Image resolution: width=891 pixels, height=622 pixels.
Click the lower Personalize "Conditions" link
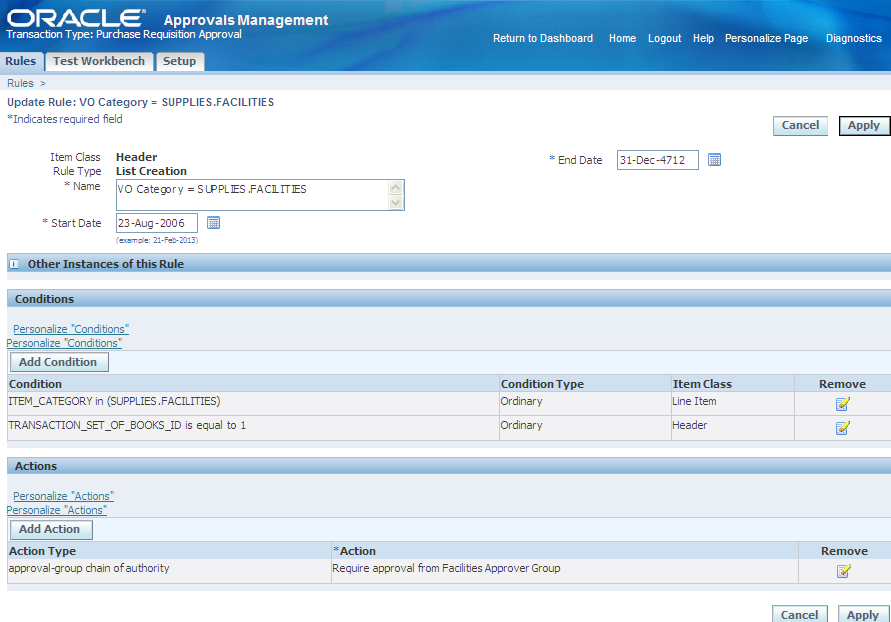pyautogui.click(x=64, y=343)
